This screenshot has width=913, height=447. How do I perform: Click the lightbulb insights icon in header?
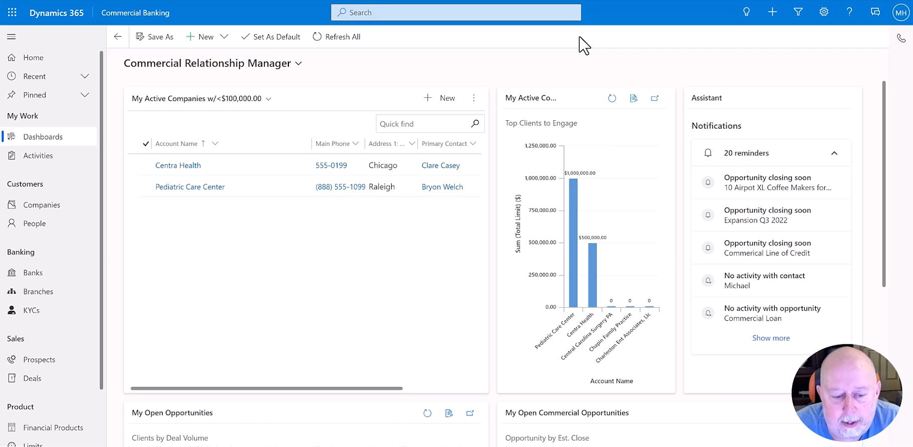746,12
